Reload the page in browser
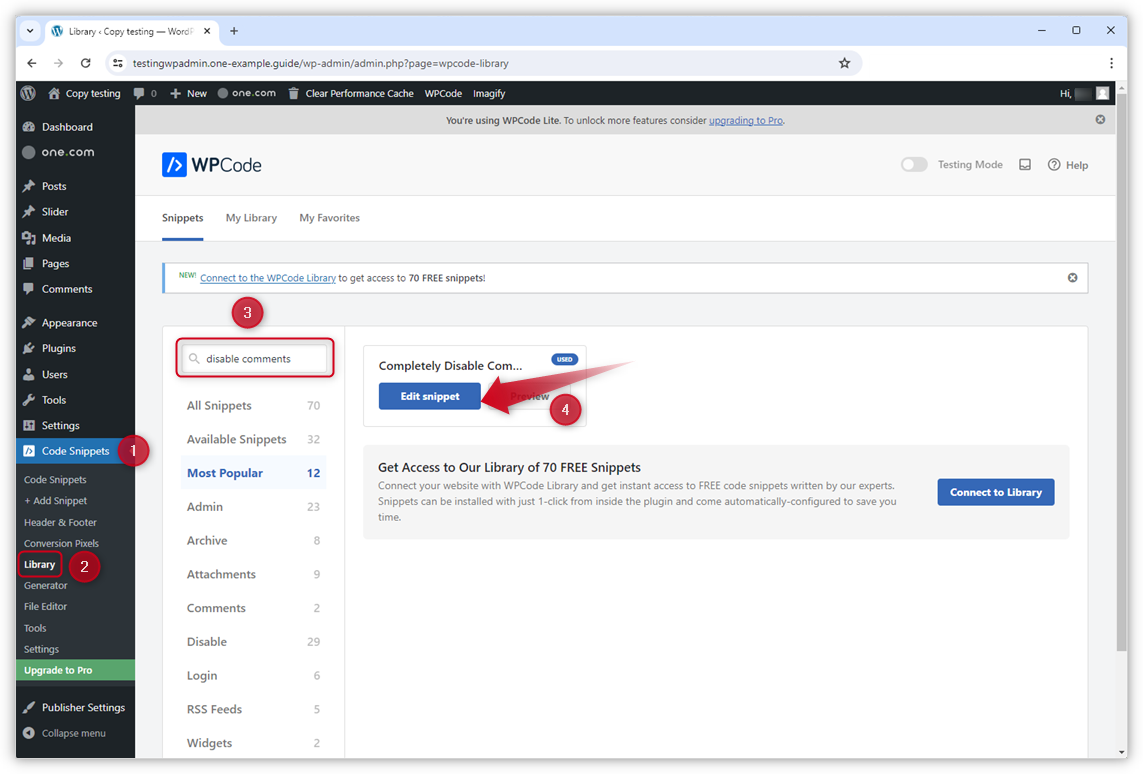The image size is (1143, 774). pyautogui.click(x=86, y=63)
